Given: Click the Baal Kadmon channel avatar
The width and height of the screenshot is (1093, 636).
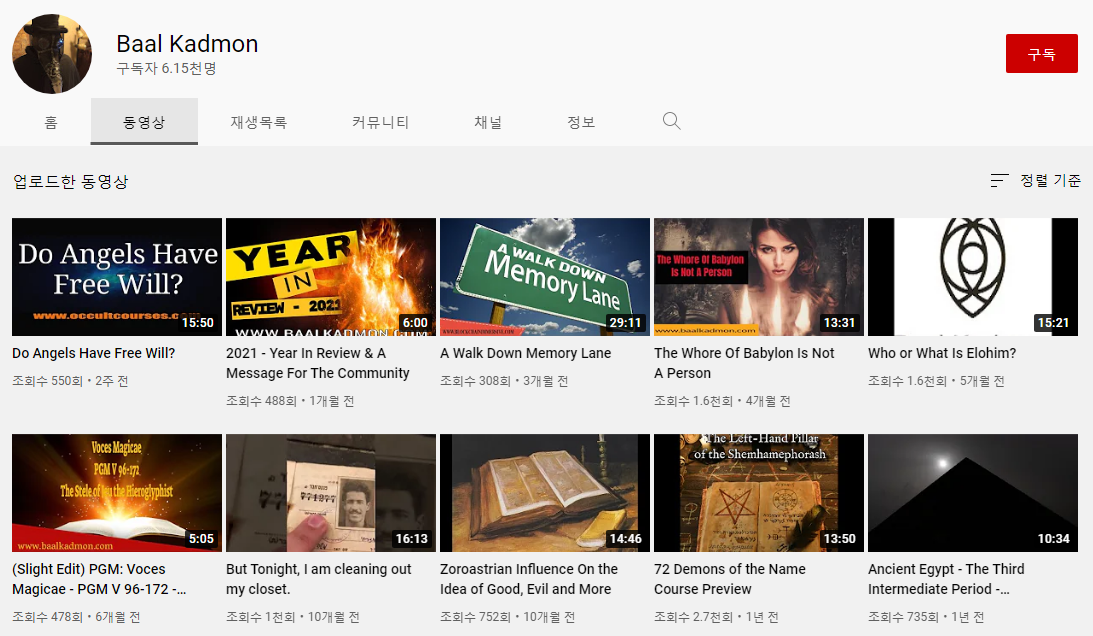Looking at the screenshot, I should click(x=52, y=54).
